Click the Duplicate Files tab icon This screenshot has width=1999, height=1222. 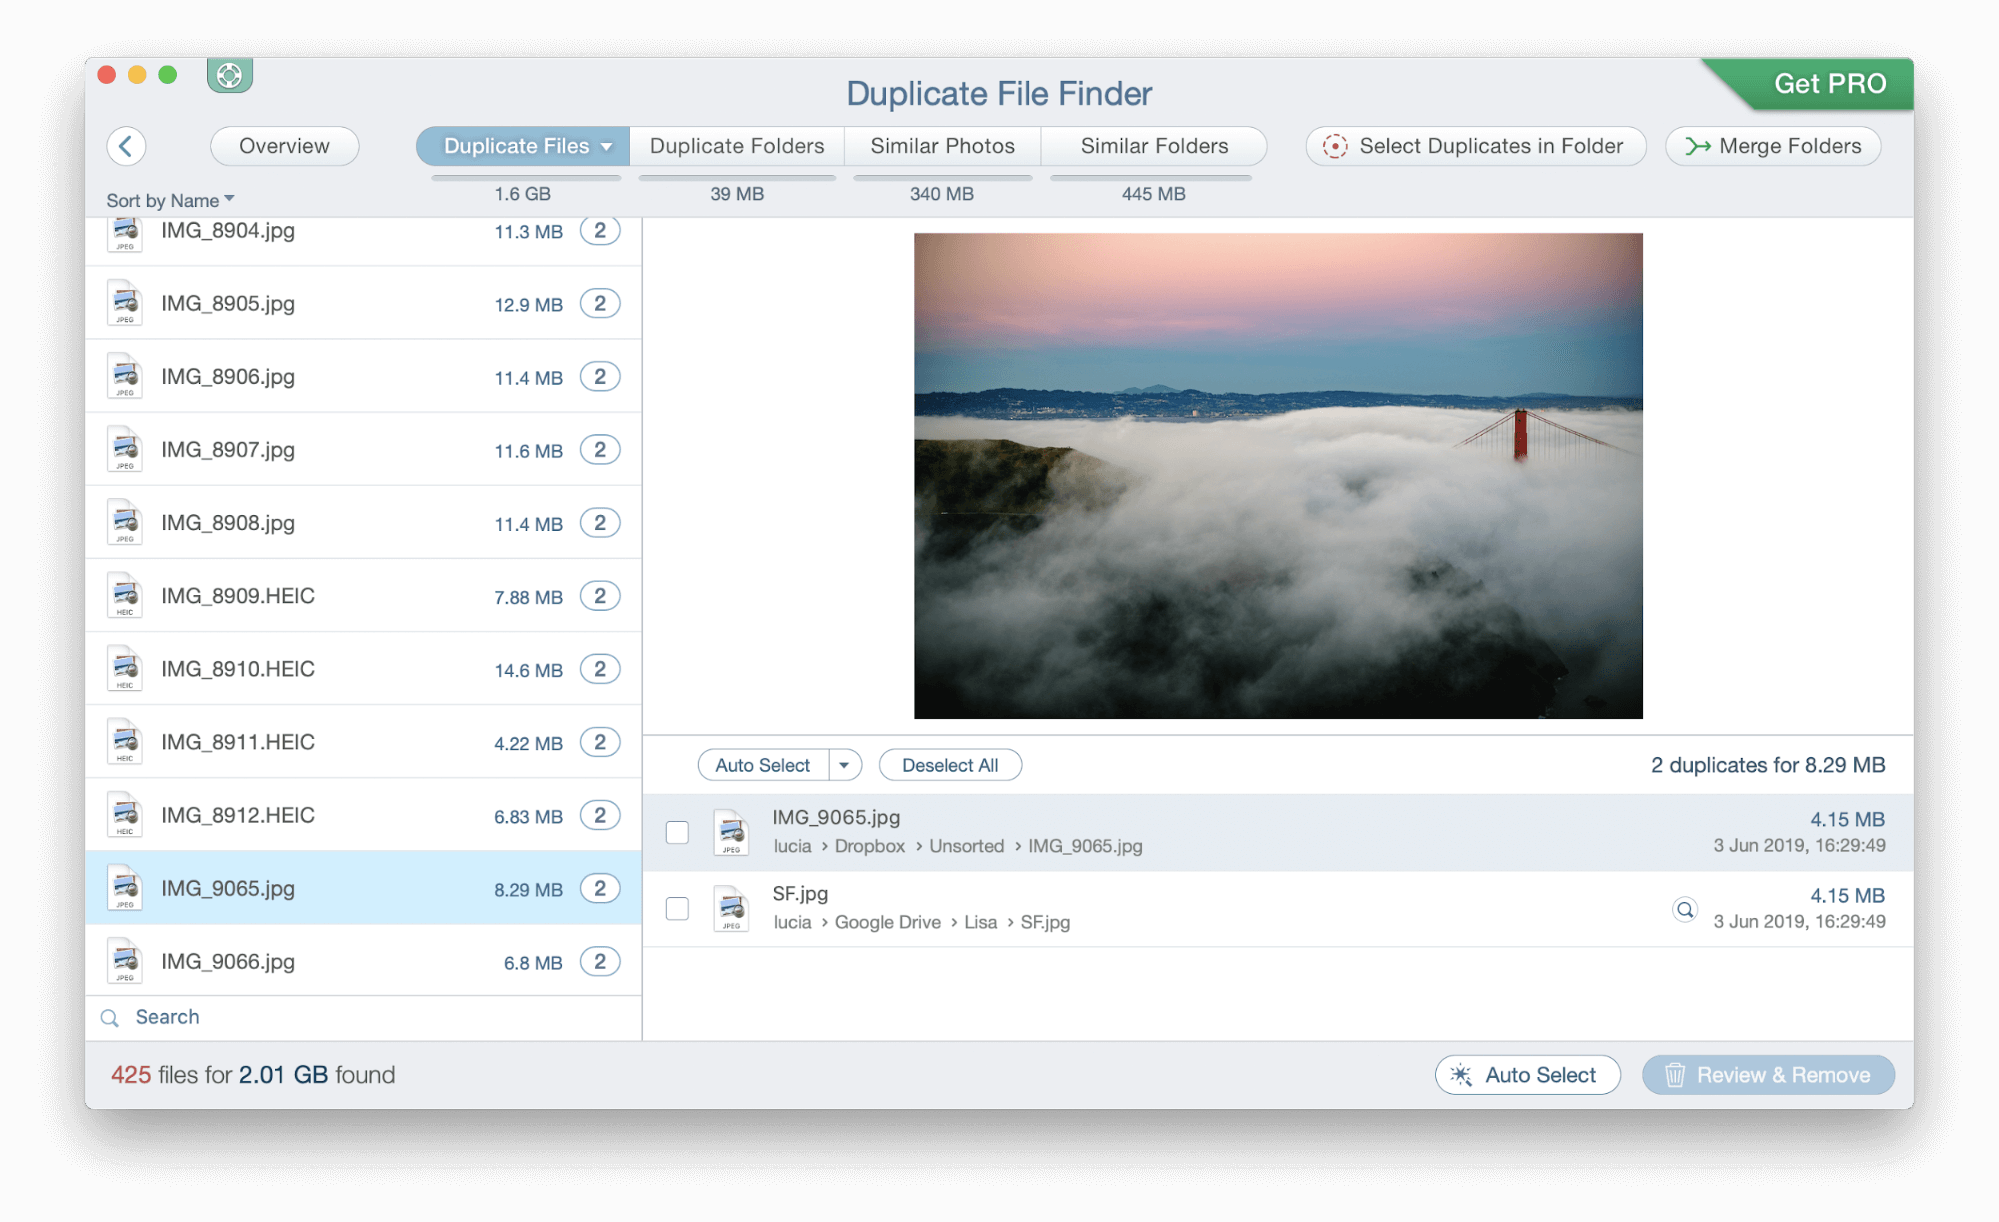[518, 144]
